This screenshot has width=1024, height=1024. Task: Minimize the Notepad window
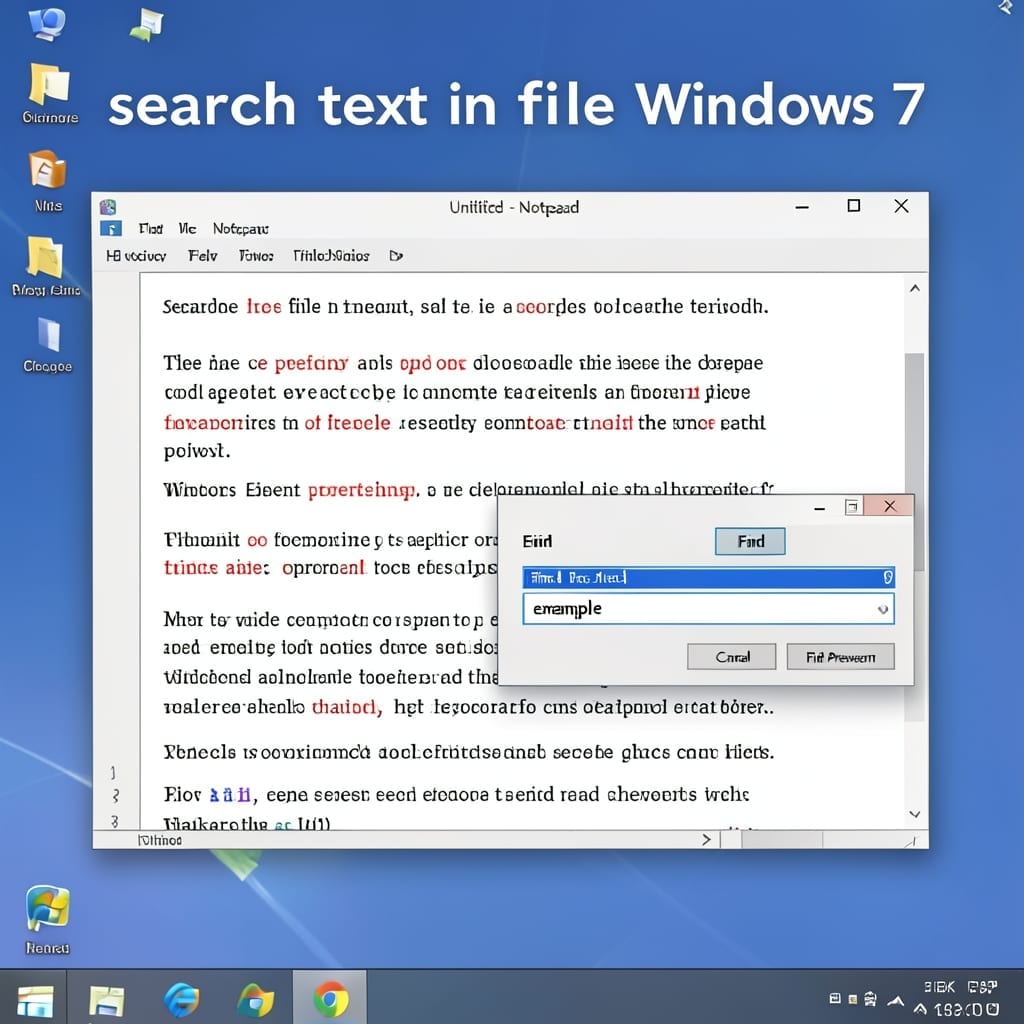(802, 208)
